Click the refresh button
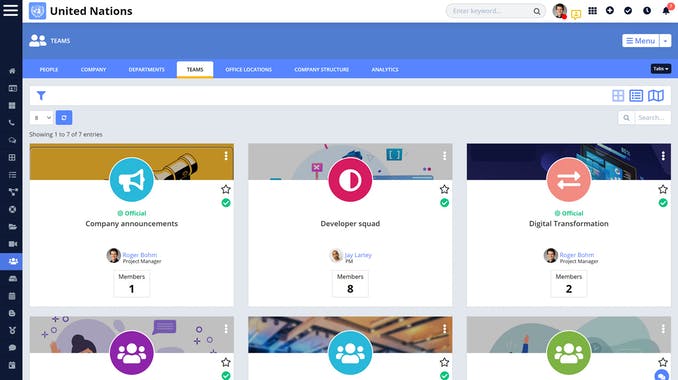 [64, 118]
